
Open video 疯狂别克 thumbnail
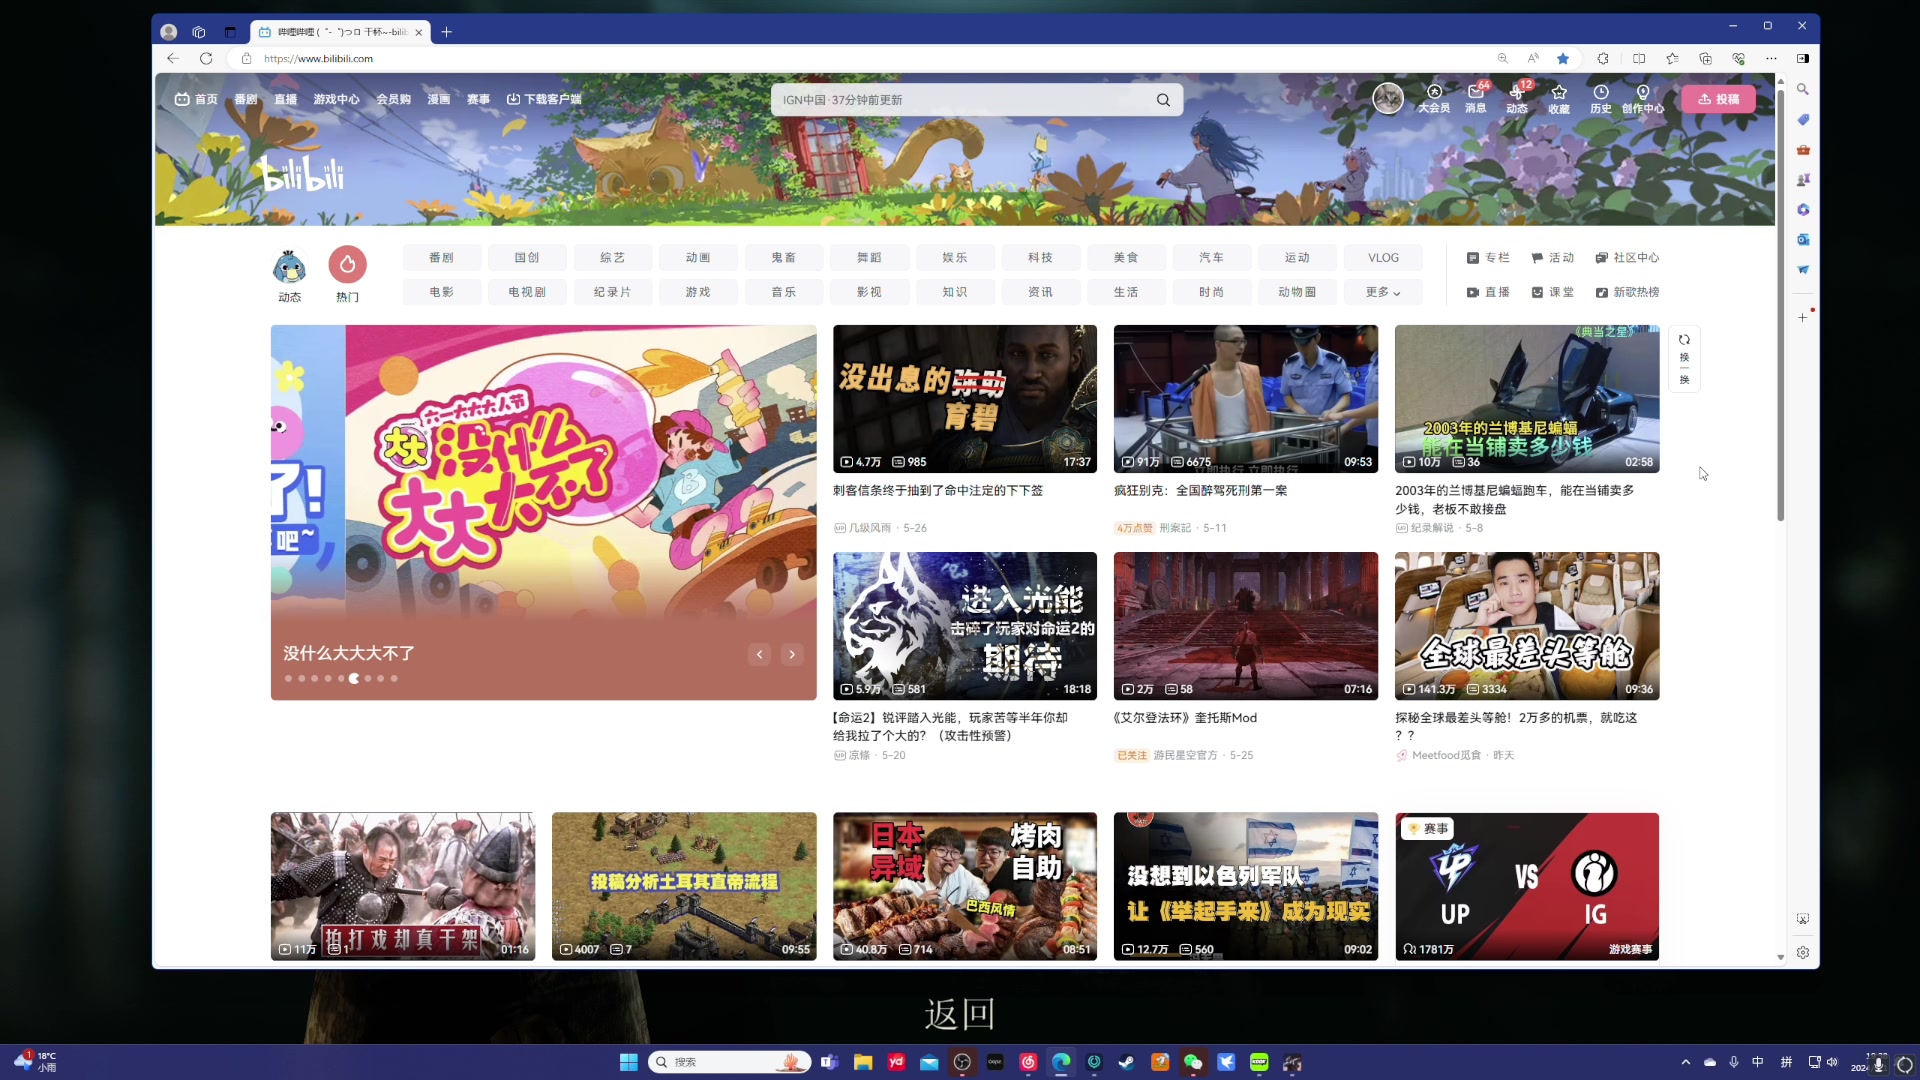coord(1246,398)
